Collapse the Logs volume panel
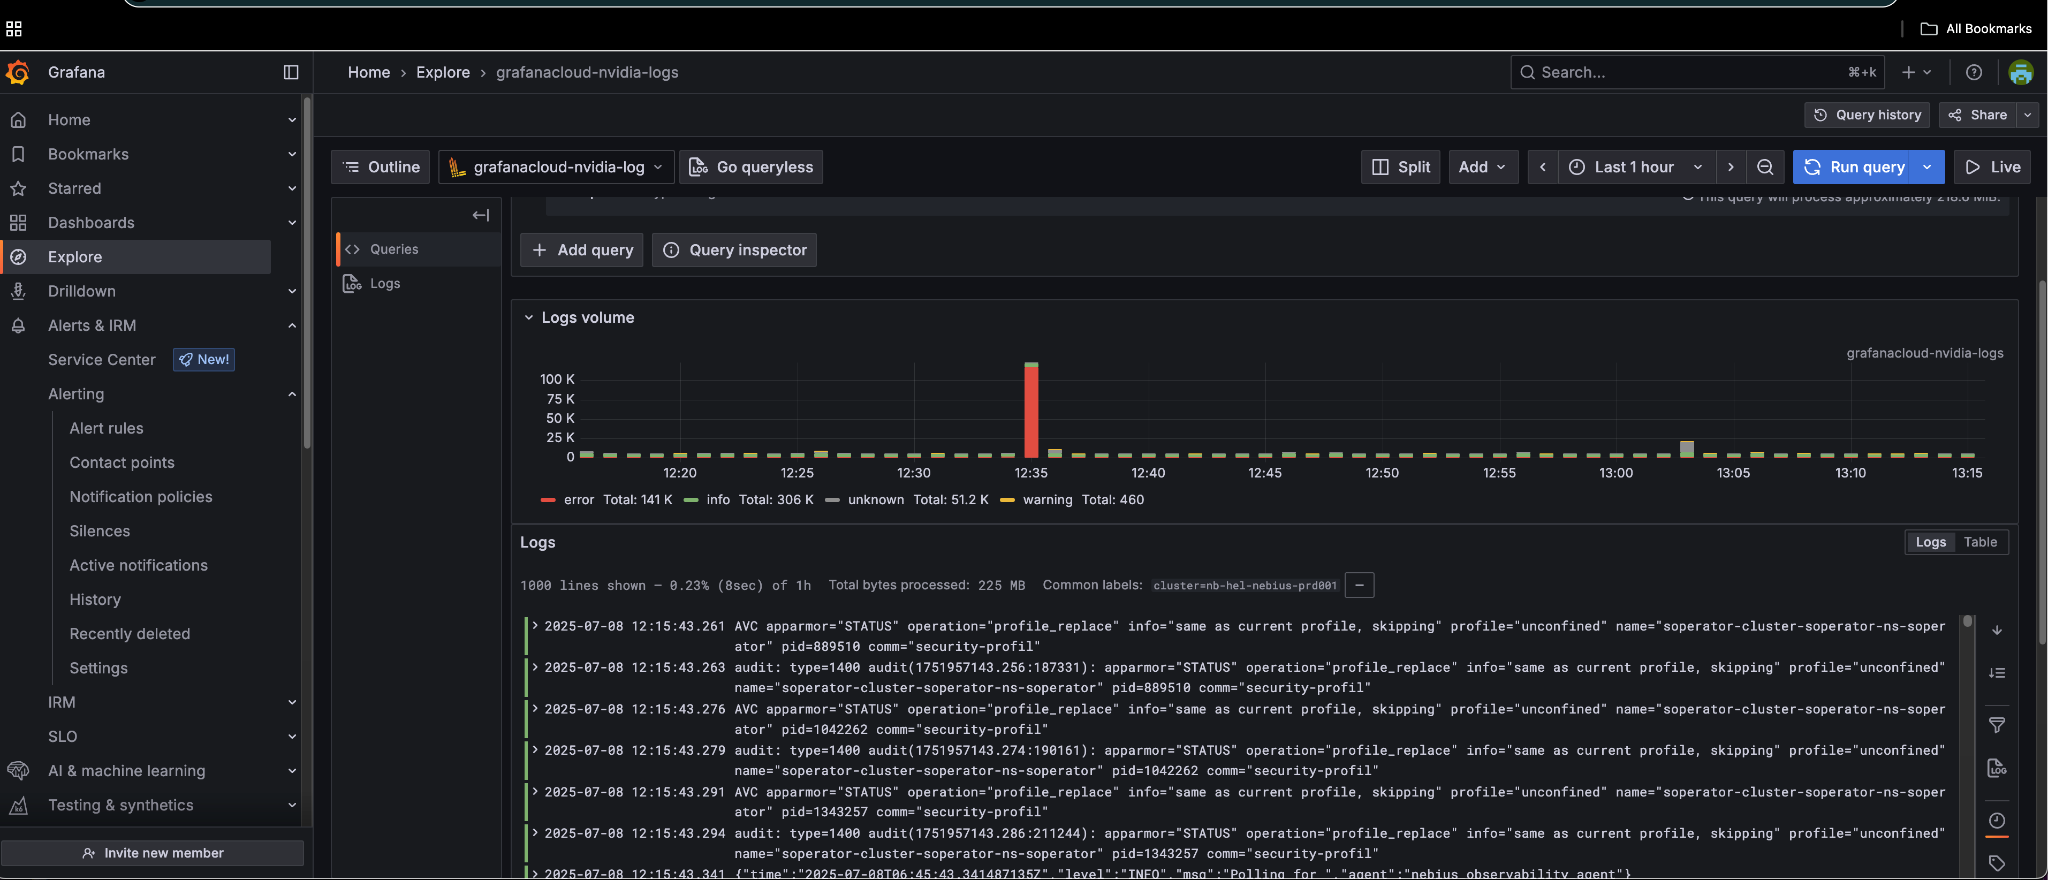This screenshot has width=2048, height=880. [x=529, y=318]
